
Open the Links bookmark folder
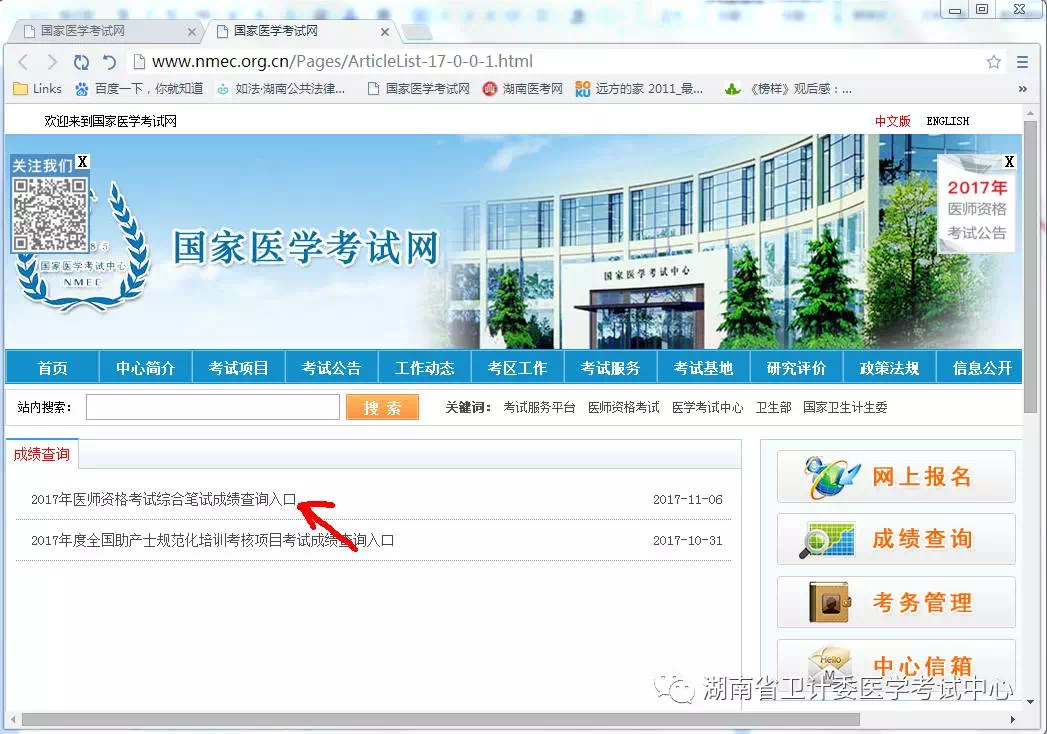[x=37, y=89]
